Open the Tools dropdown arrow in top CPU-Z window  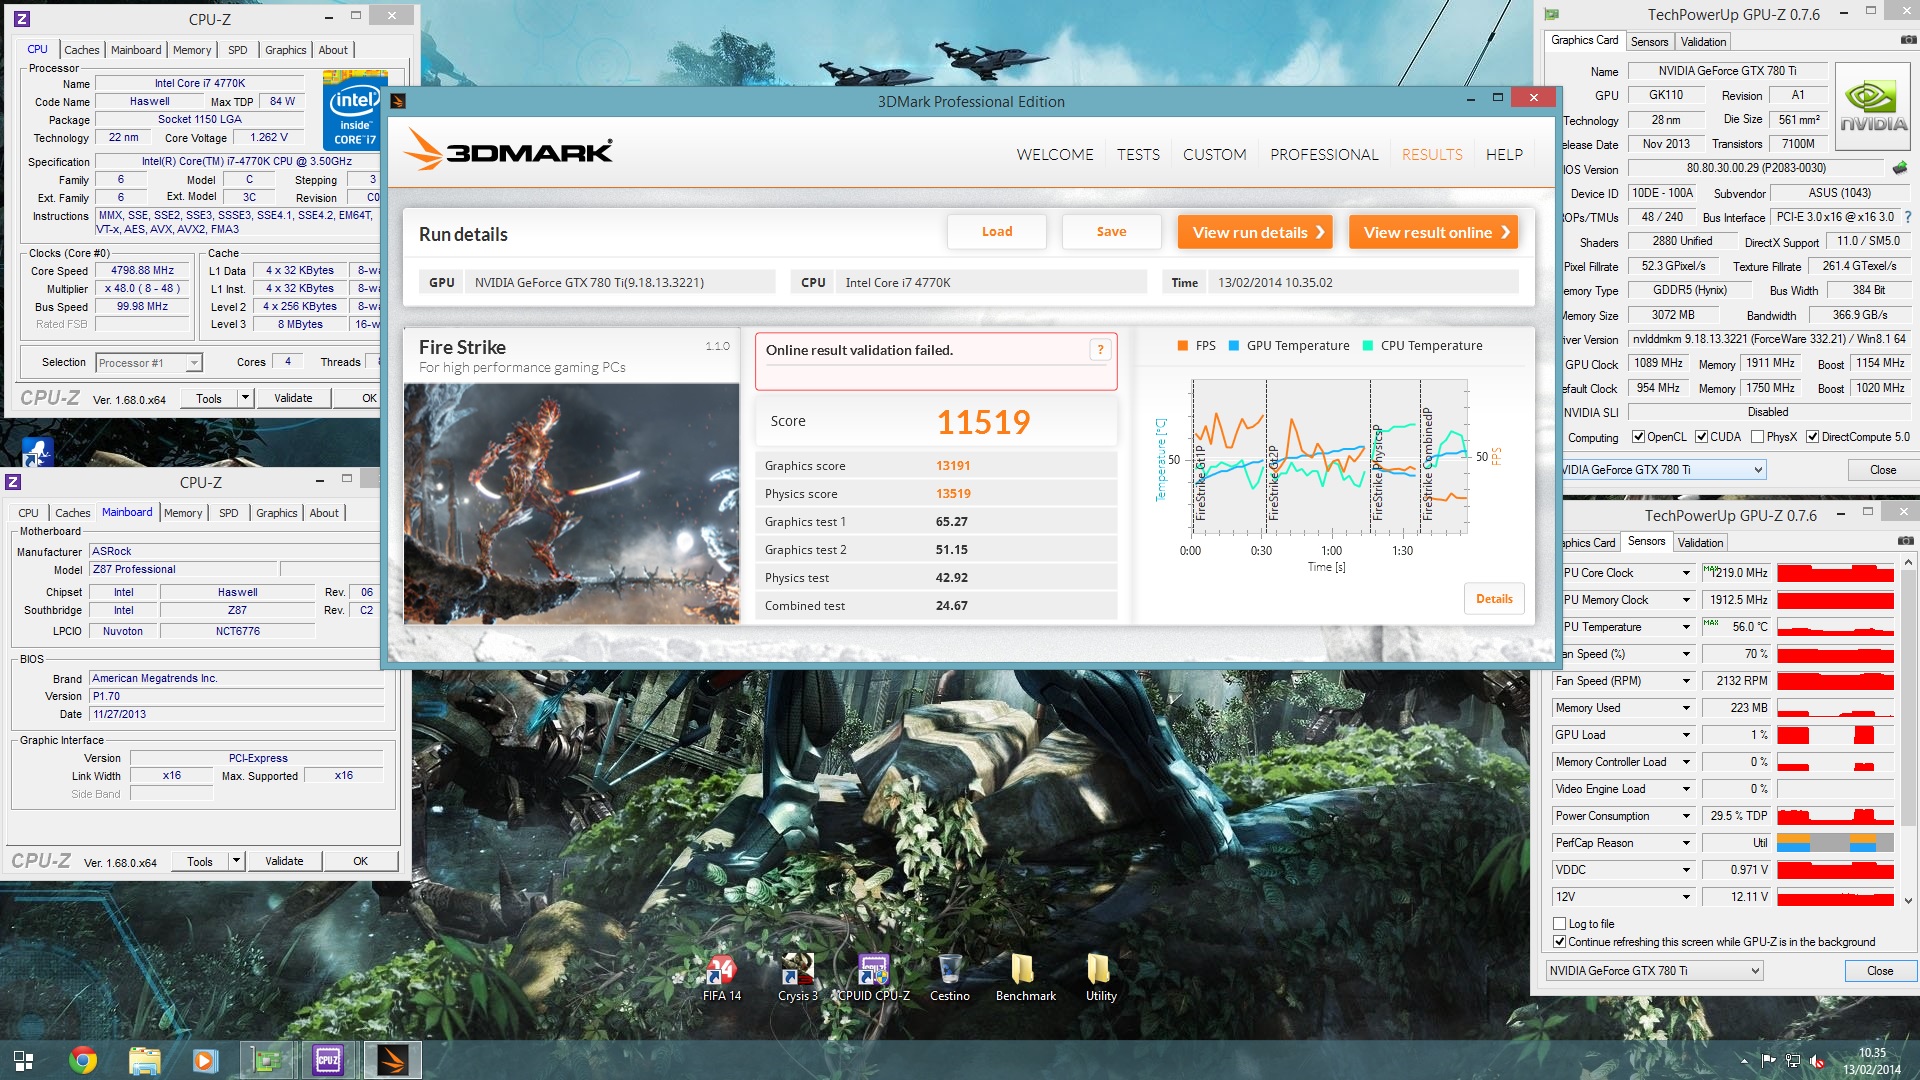coord(244,398)
